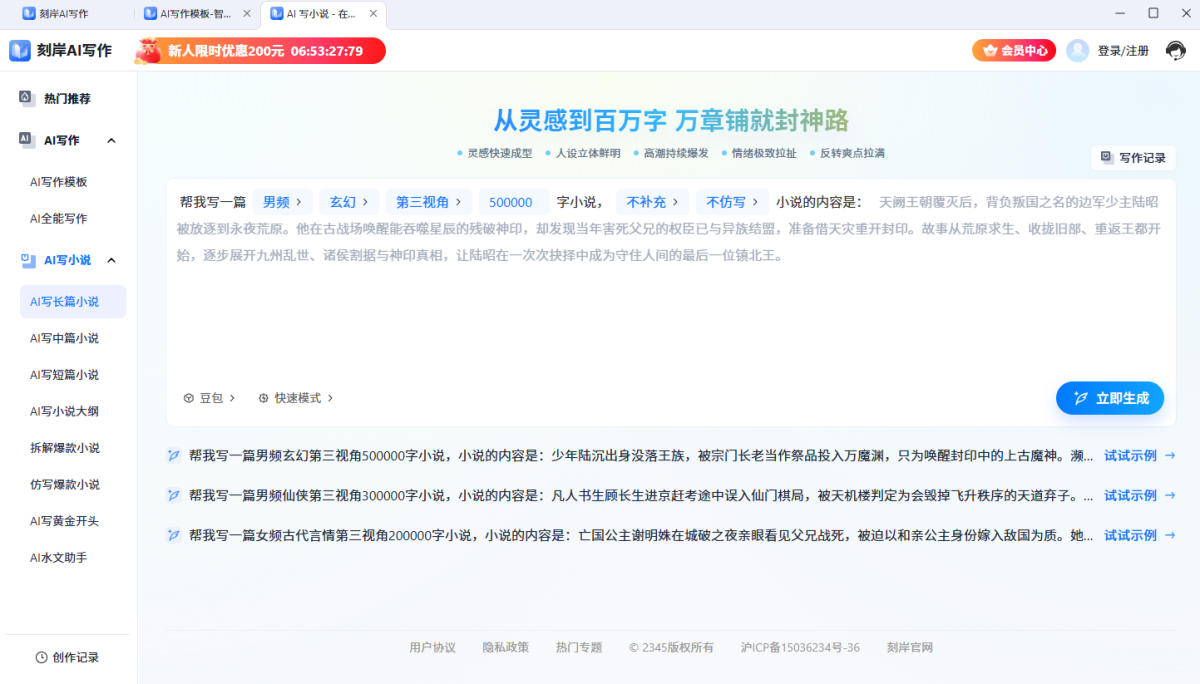
Task: Open the 第三视角 perspective dropdown
Action: [429, 201]
